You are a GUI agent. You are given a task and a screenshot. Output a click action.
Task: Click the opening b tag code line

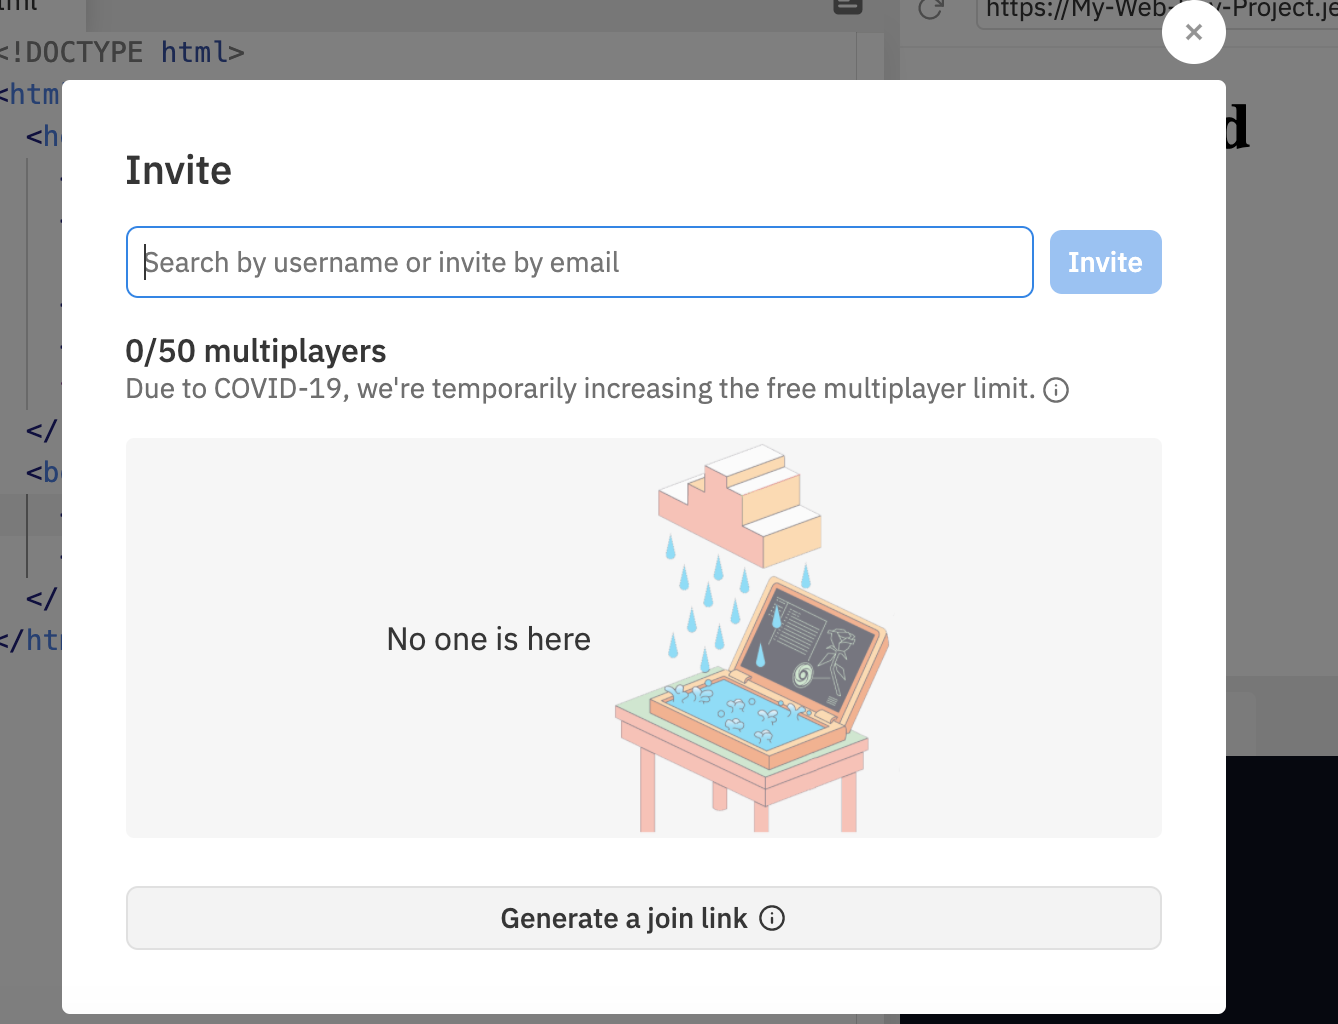(44, 472)
